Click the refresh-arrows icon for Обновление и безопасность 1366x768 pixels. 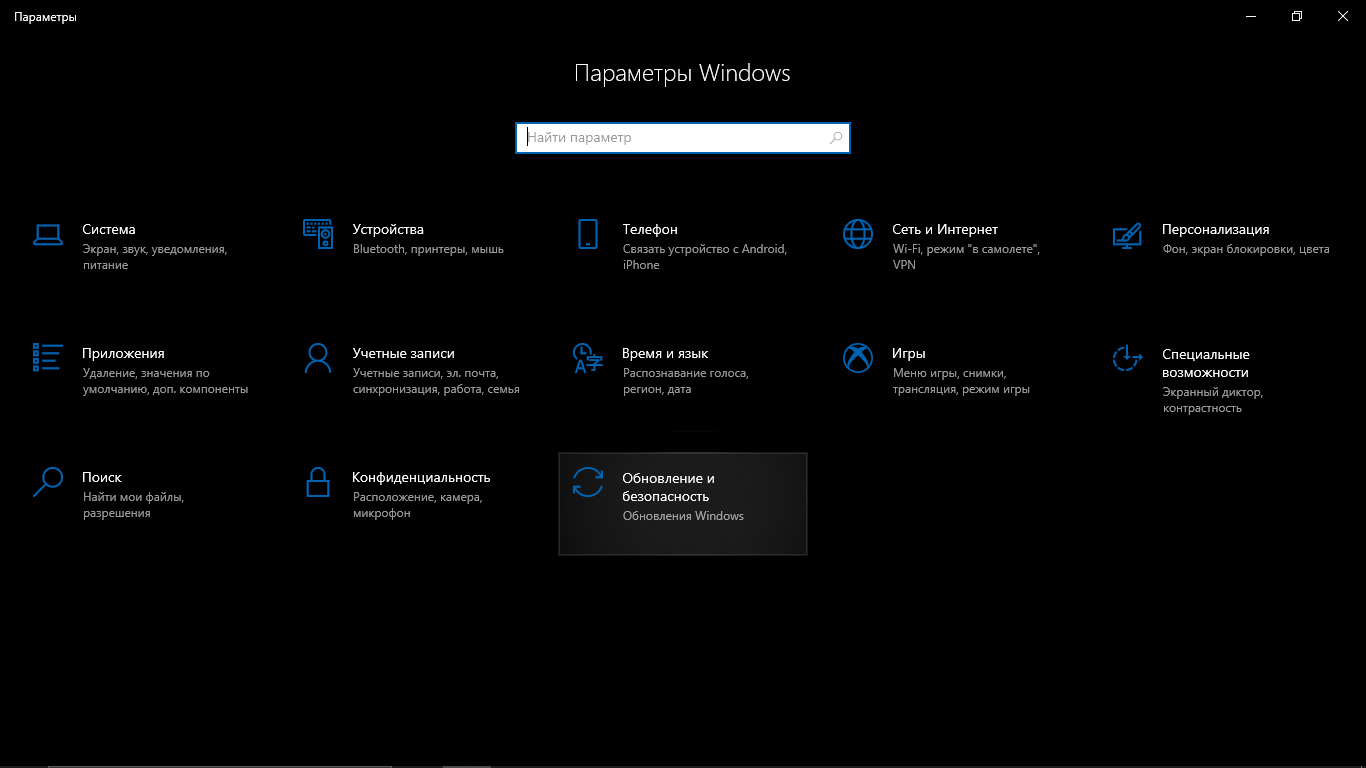click(588, 481)
